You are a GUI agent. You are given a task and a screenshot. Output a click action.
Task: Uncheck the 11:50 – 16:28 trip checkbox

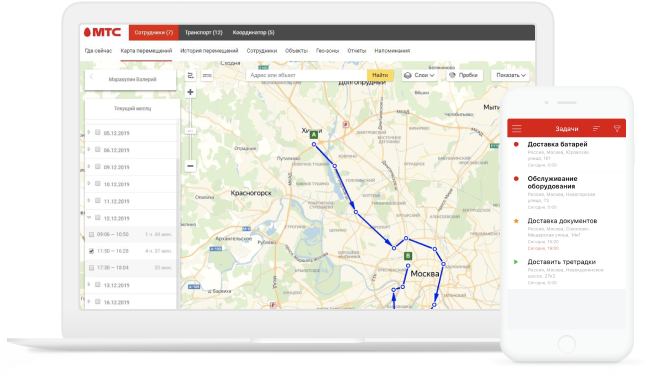[91, 251]
